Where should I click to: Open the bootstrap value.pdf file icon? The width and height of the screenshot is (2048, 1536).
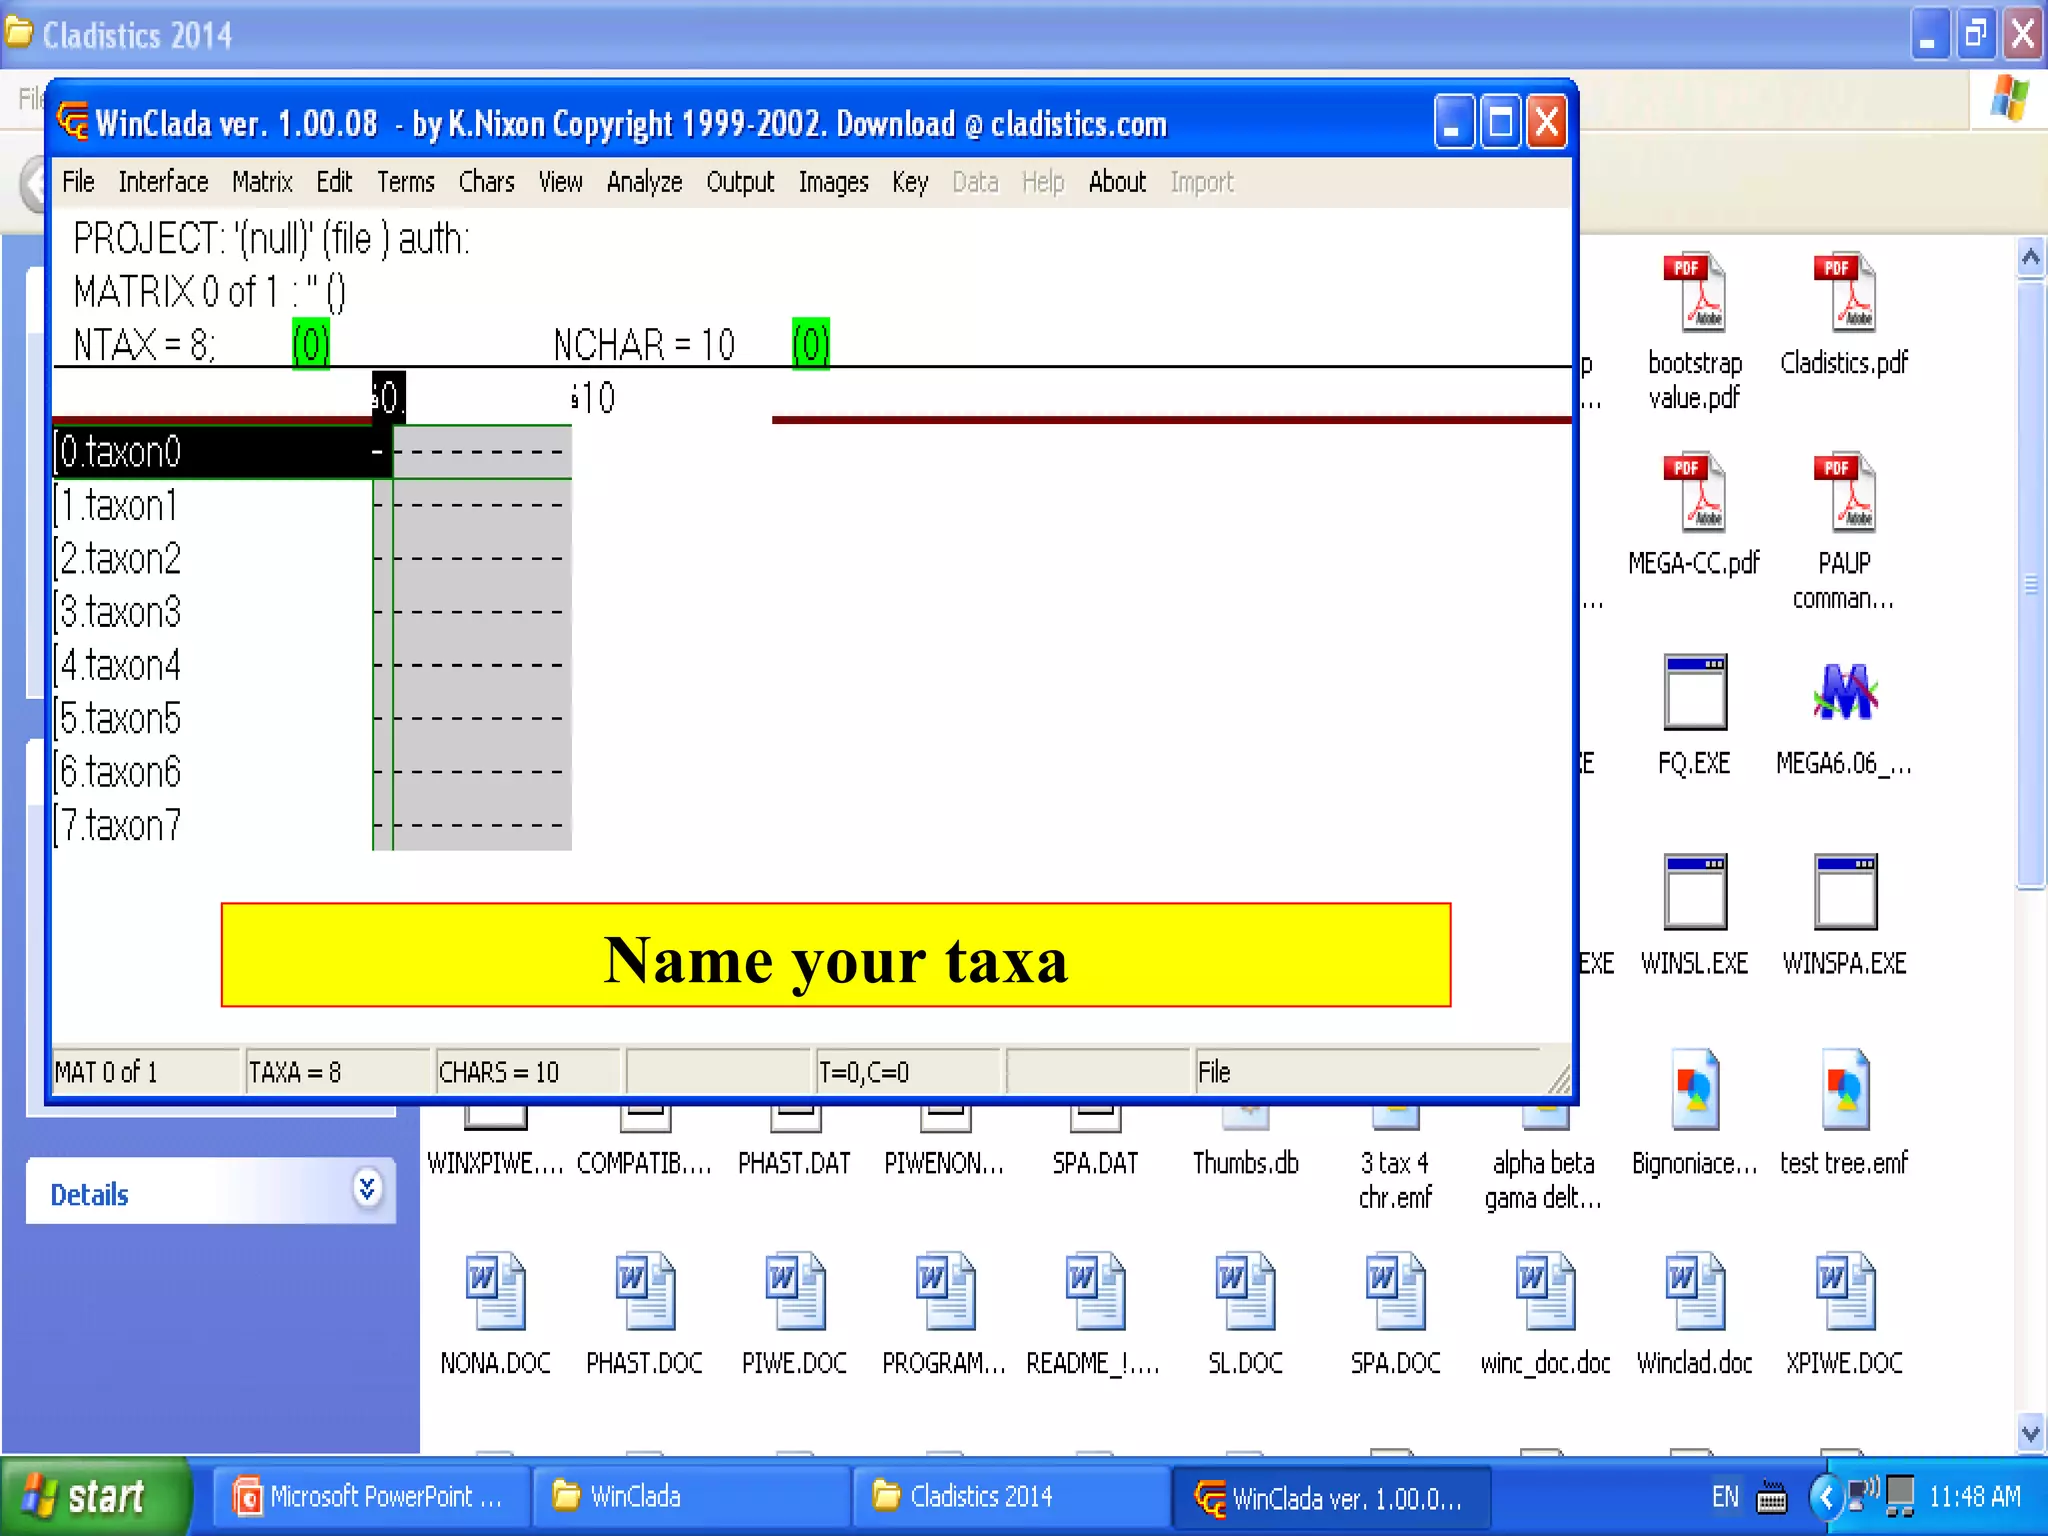tap(1694, 292)
